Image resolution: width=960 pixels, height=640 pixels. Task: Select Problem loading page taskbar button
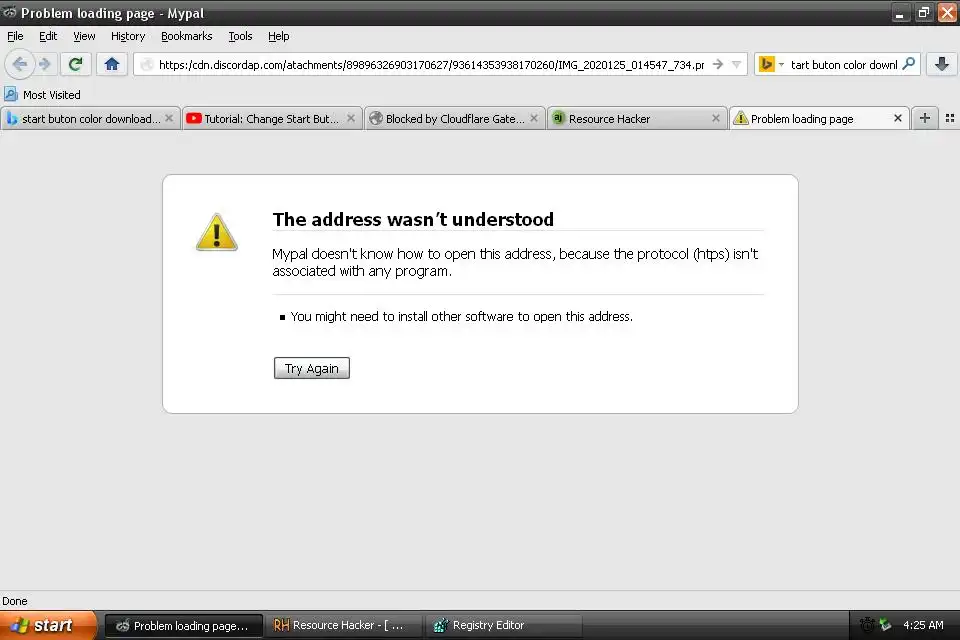click(184, 625)
